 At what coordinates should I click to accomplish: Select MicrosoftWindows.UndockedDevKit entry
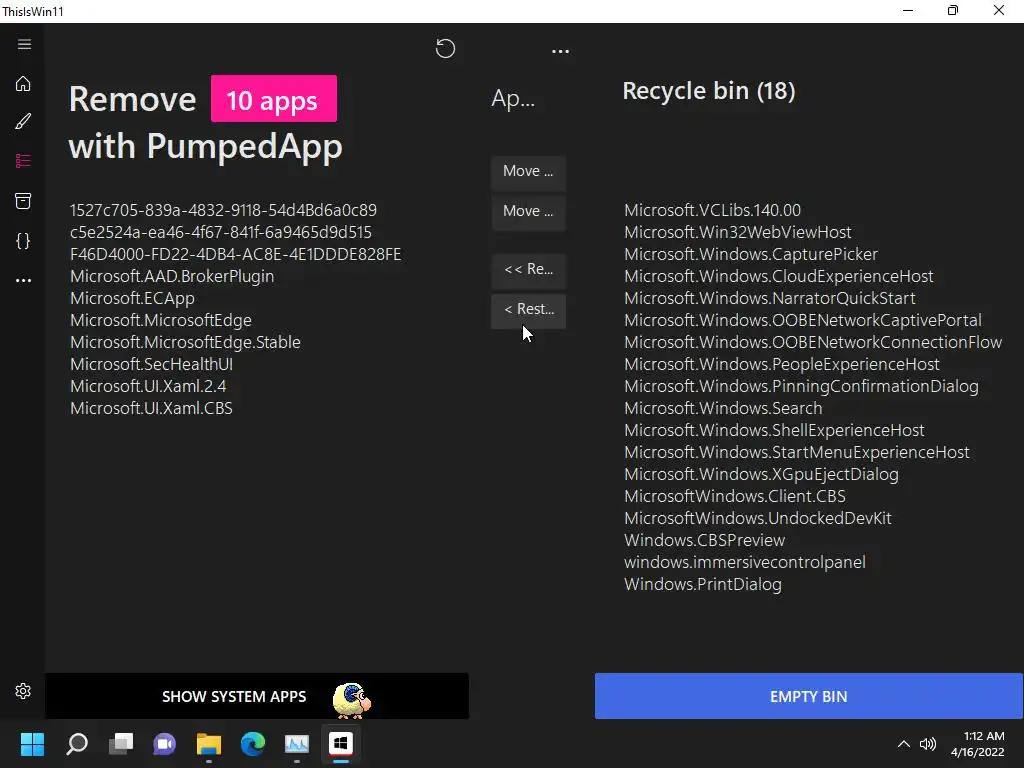(758, 519)
